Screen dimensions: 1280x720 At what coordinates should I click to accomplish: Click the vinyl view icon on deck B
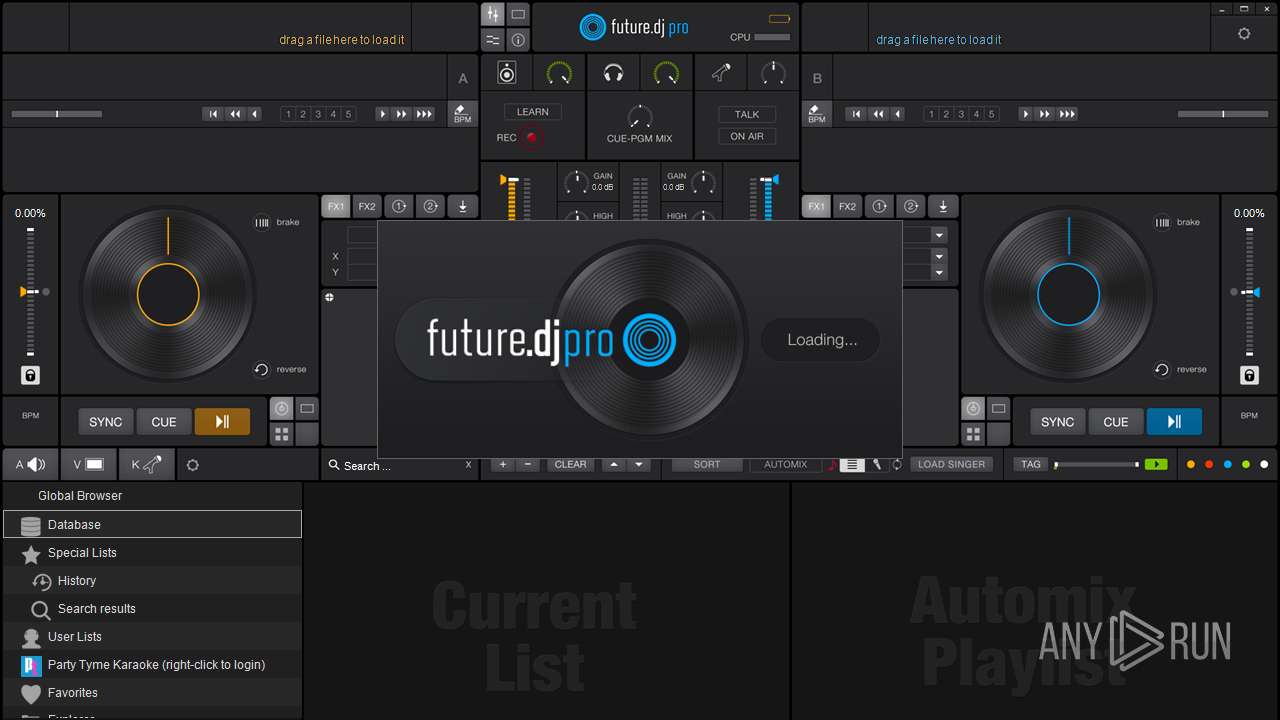pyautogui.click(x=973, y=408)
